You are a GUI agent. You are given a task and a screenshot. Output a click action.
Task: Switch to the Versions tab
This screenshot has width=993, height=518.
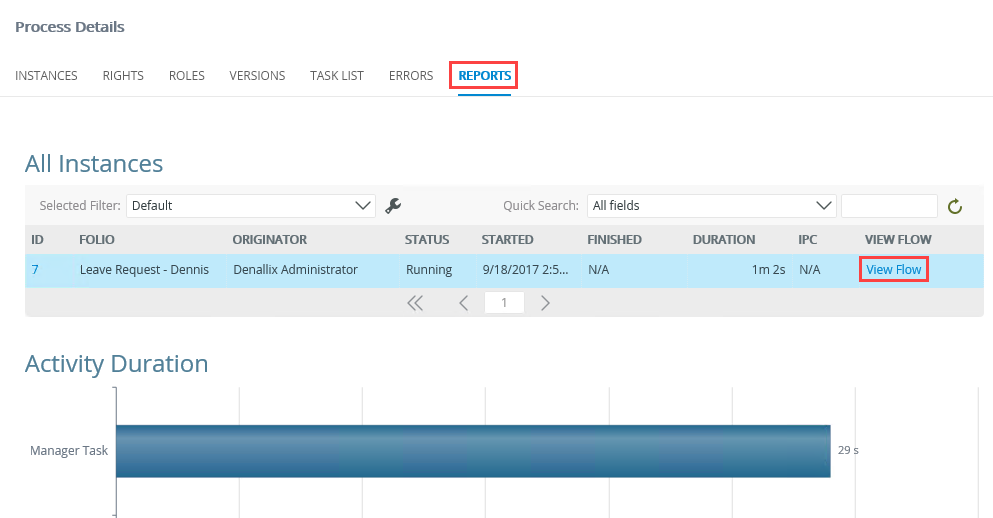point(257,75)
